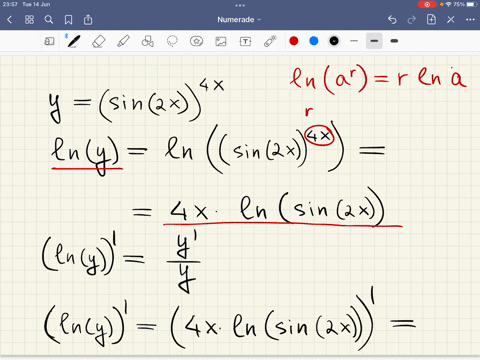The image size is (480, 360).
Task: Open the Numerade document title dropdown
Action: coord(239,20)
